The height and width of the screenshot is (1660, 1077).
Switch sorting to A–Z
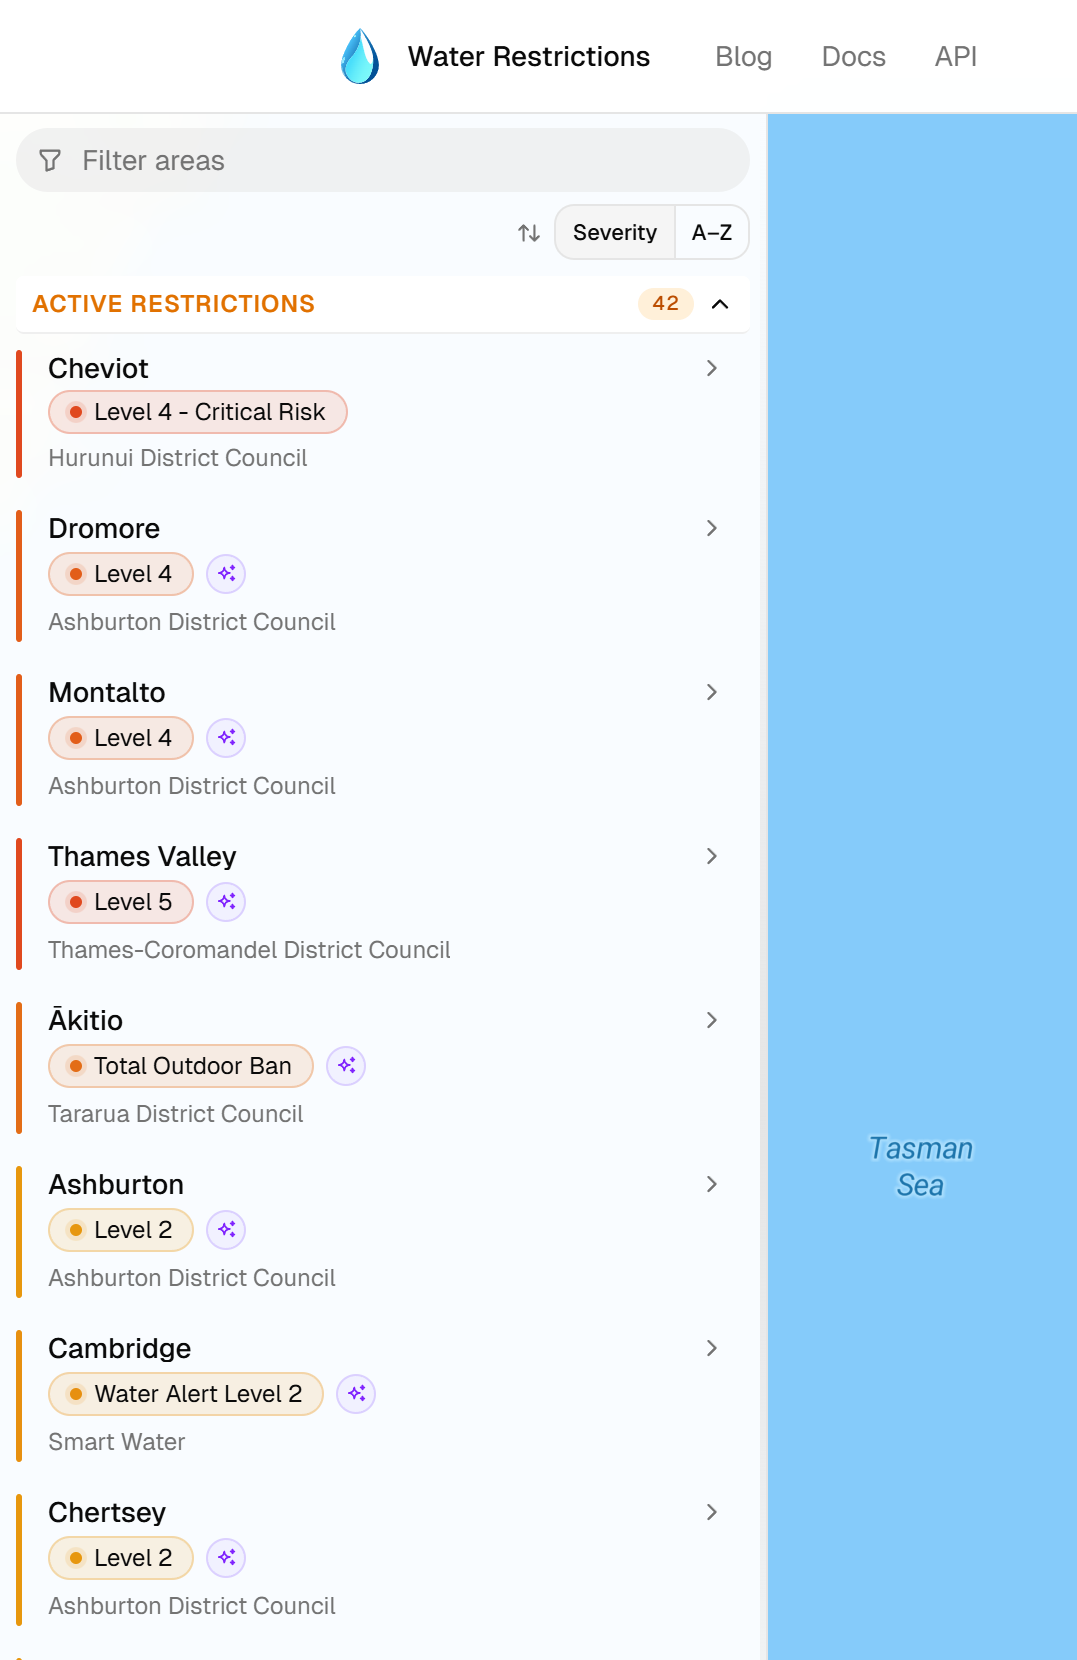point(712,233)
